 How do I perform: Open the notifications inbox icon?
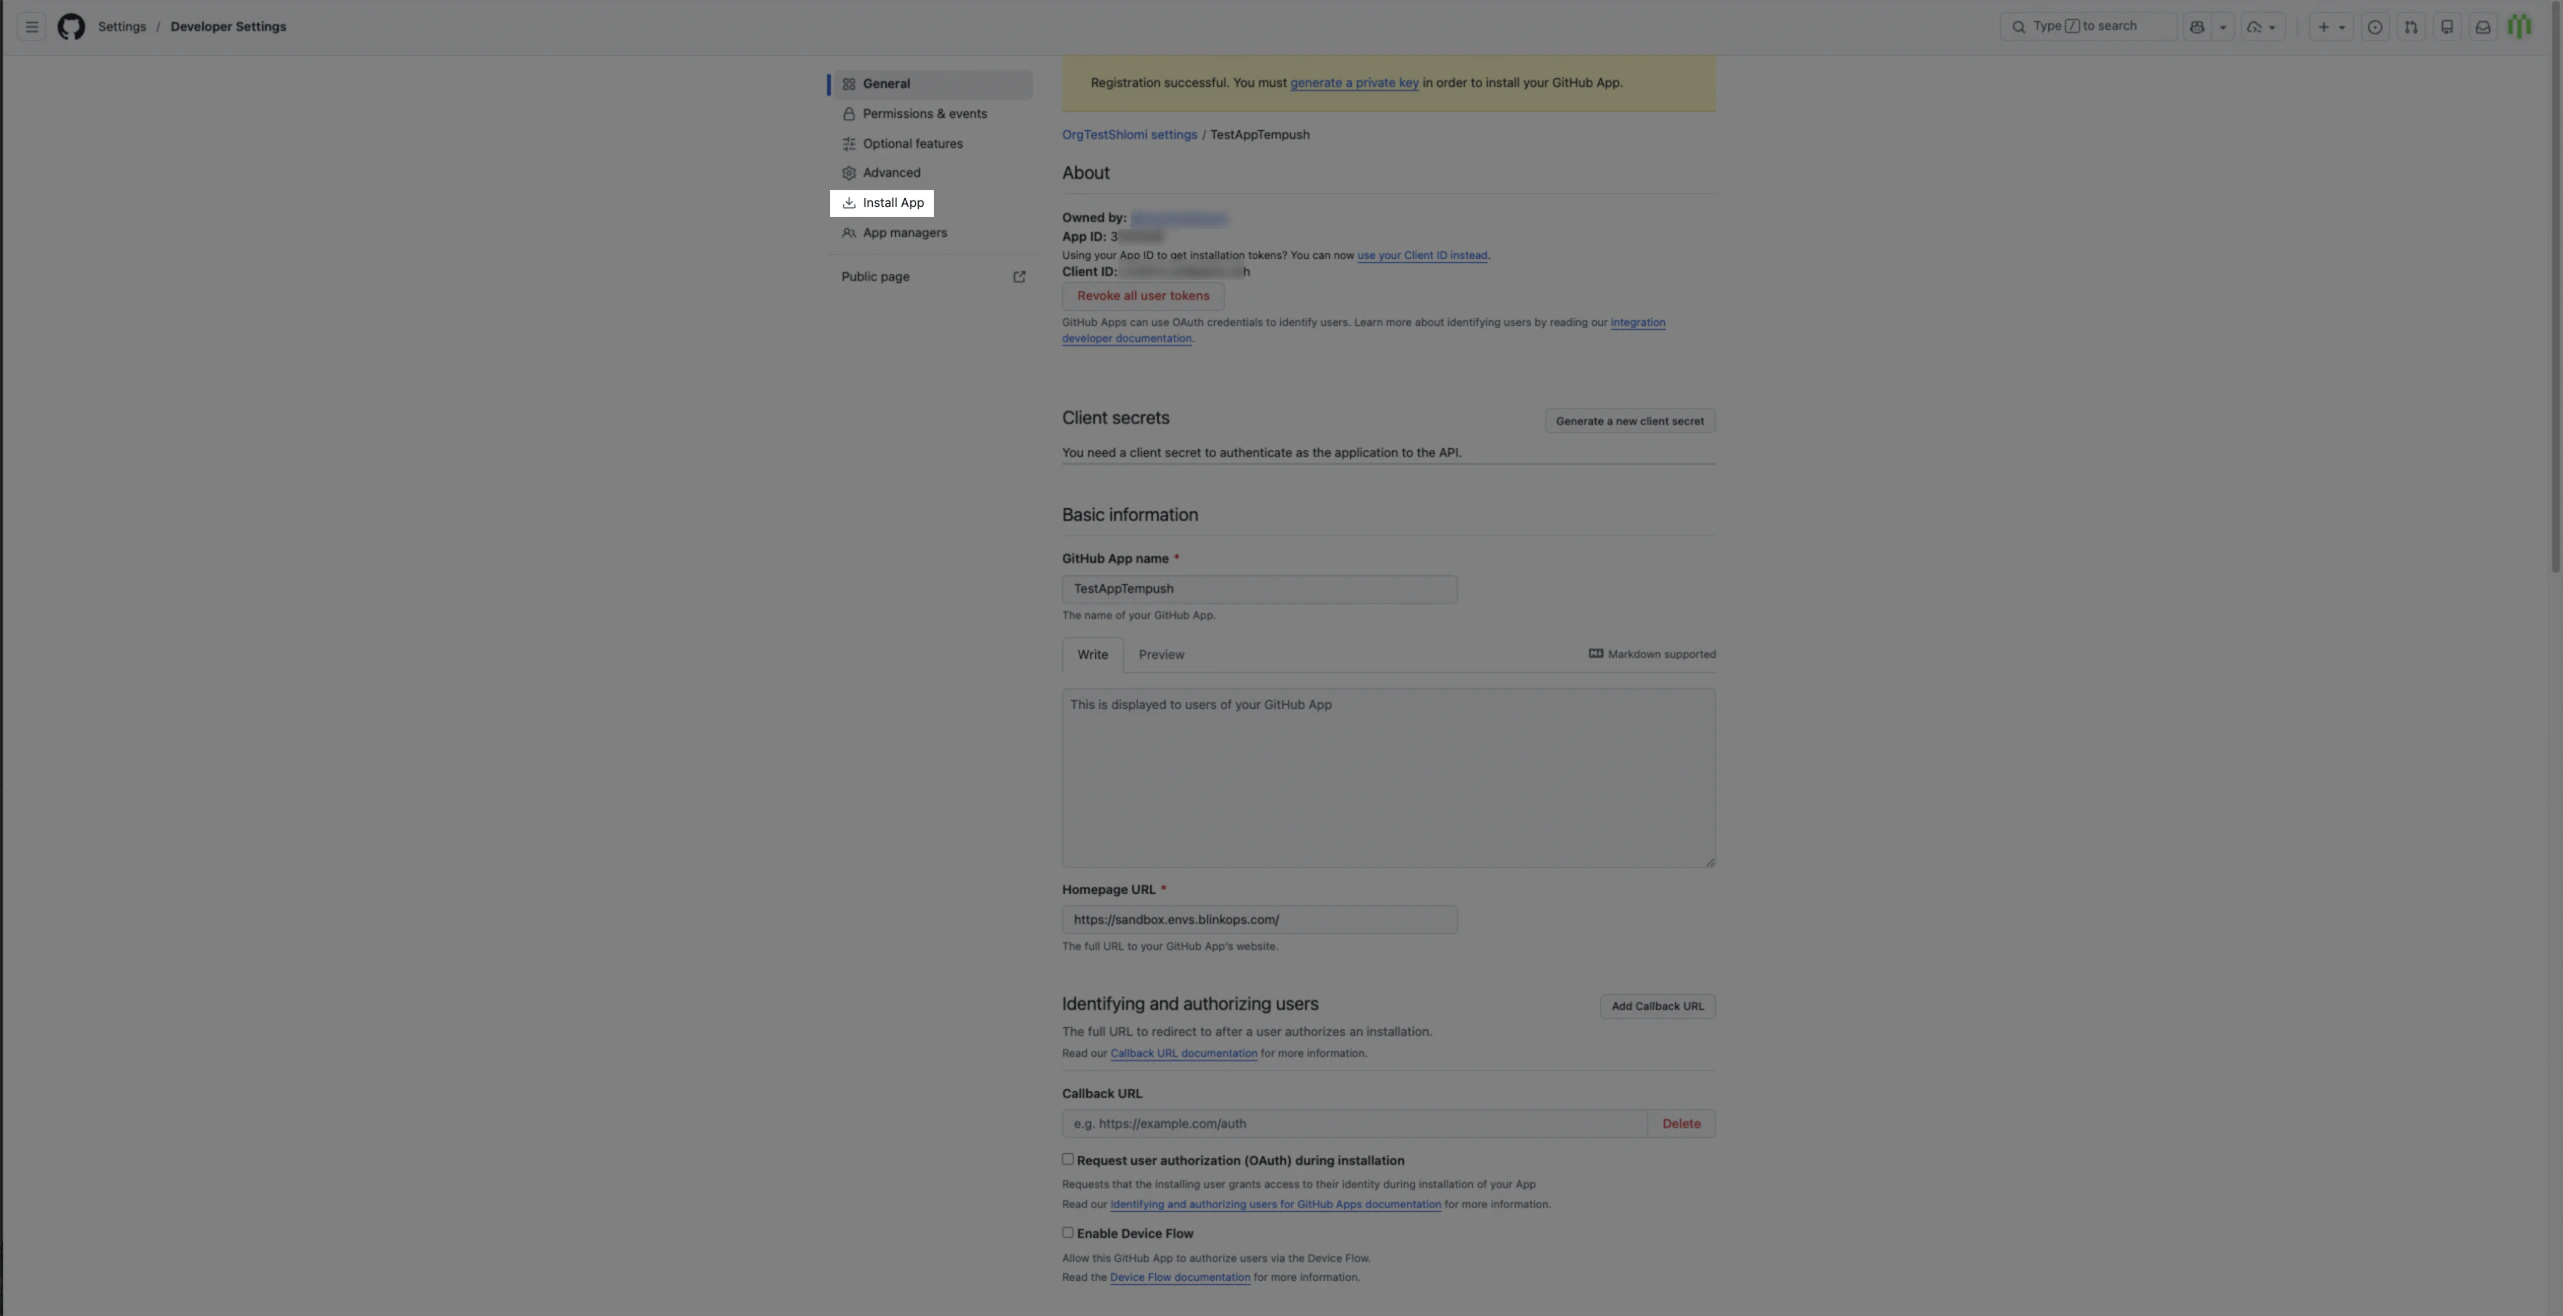pos(2483,27)
